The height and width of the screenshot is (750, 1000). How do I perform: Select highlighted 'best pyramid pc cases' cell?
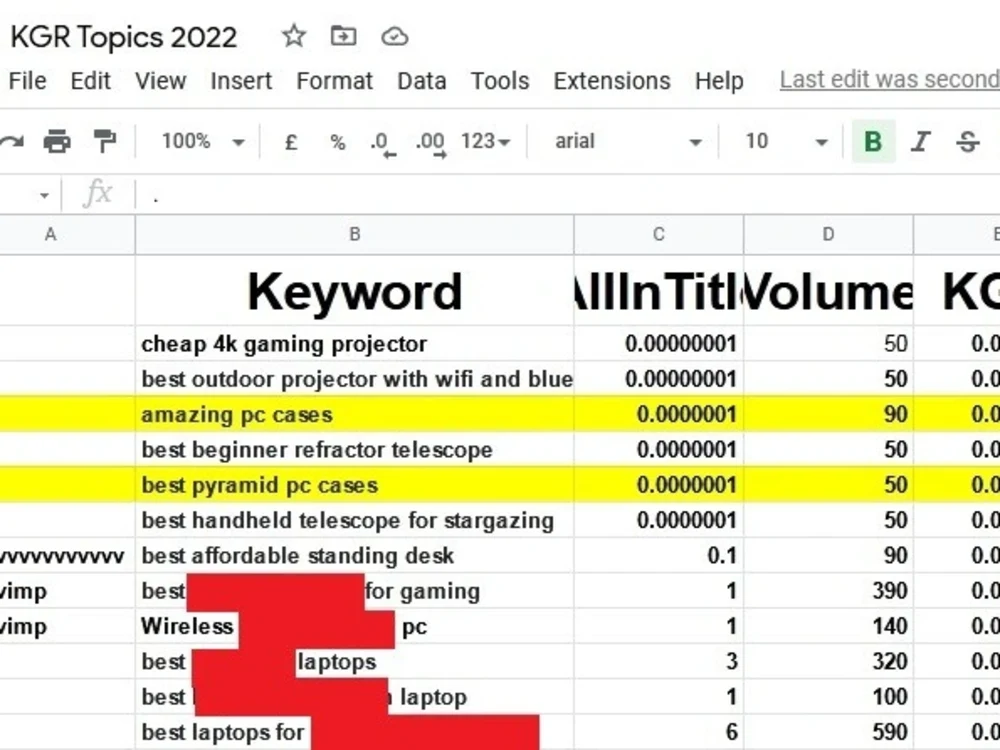(x=355, y=485)
